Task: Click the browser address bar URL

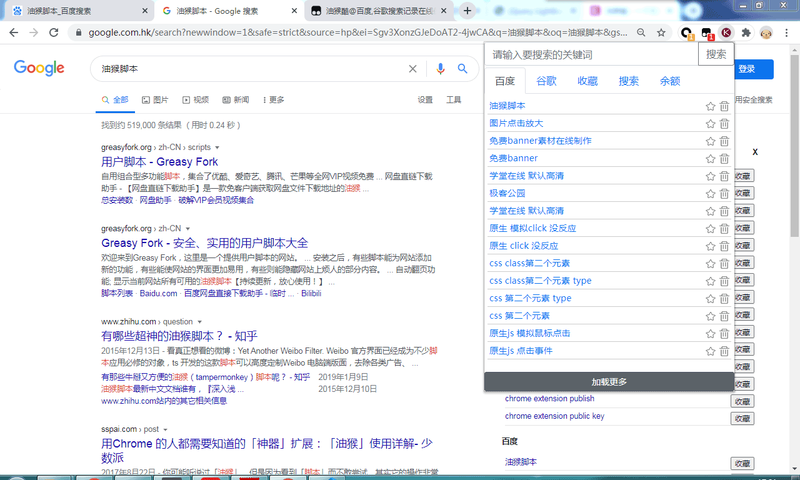Action: click(x=357, y=33)
